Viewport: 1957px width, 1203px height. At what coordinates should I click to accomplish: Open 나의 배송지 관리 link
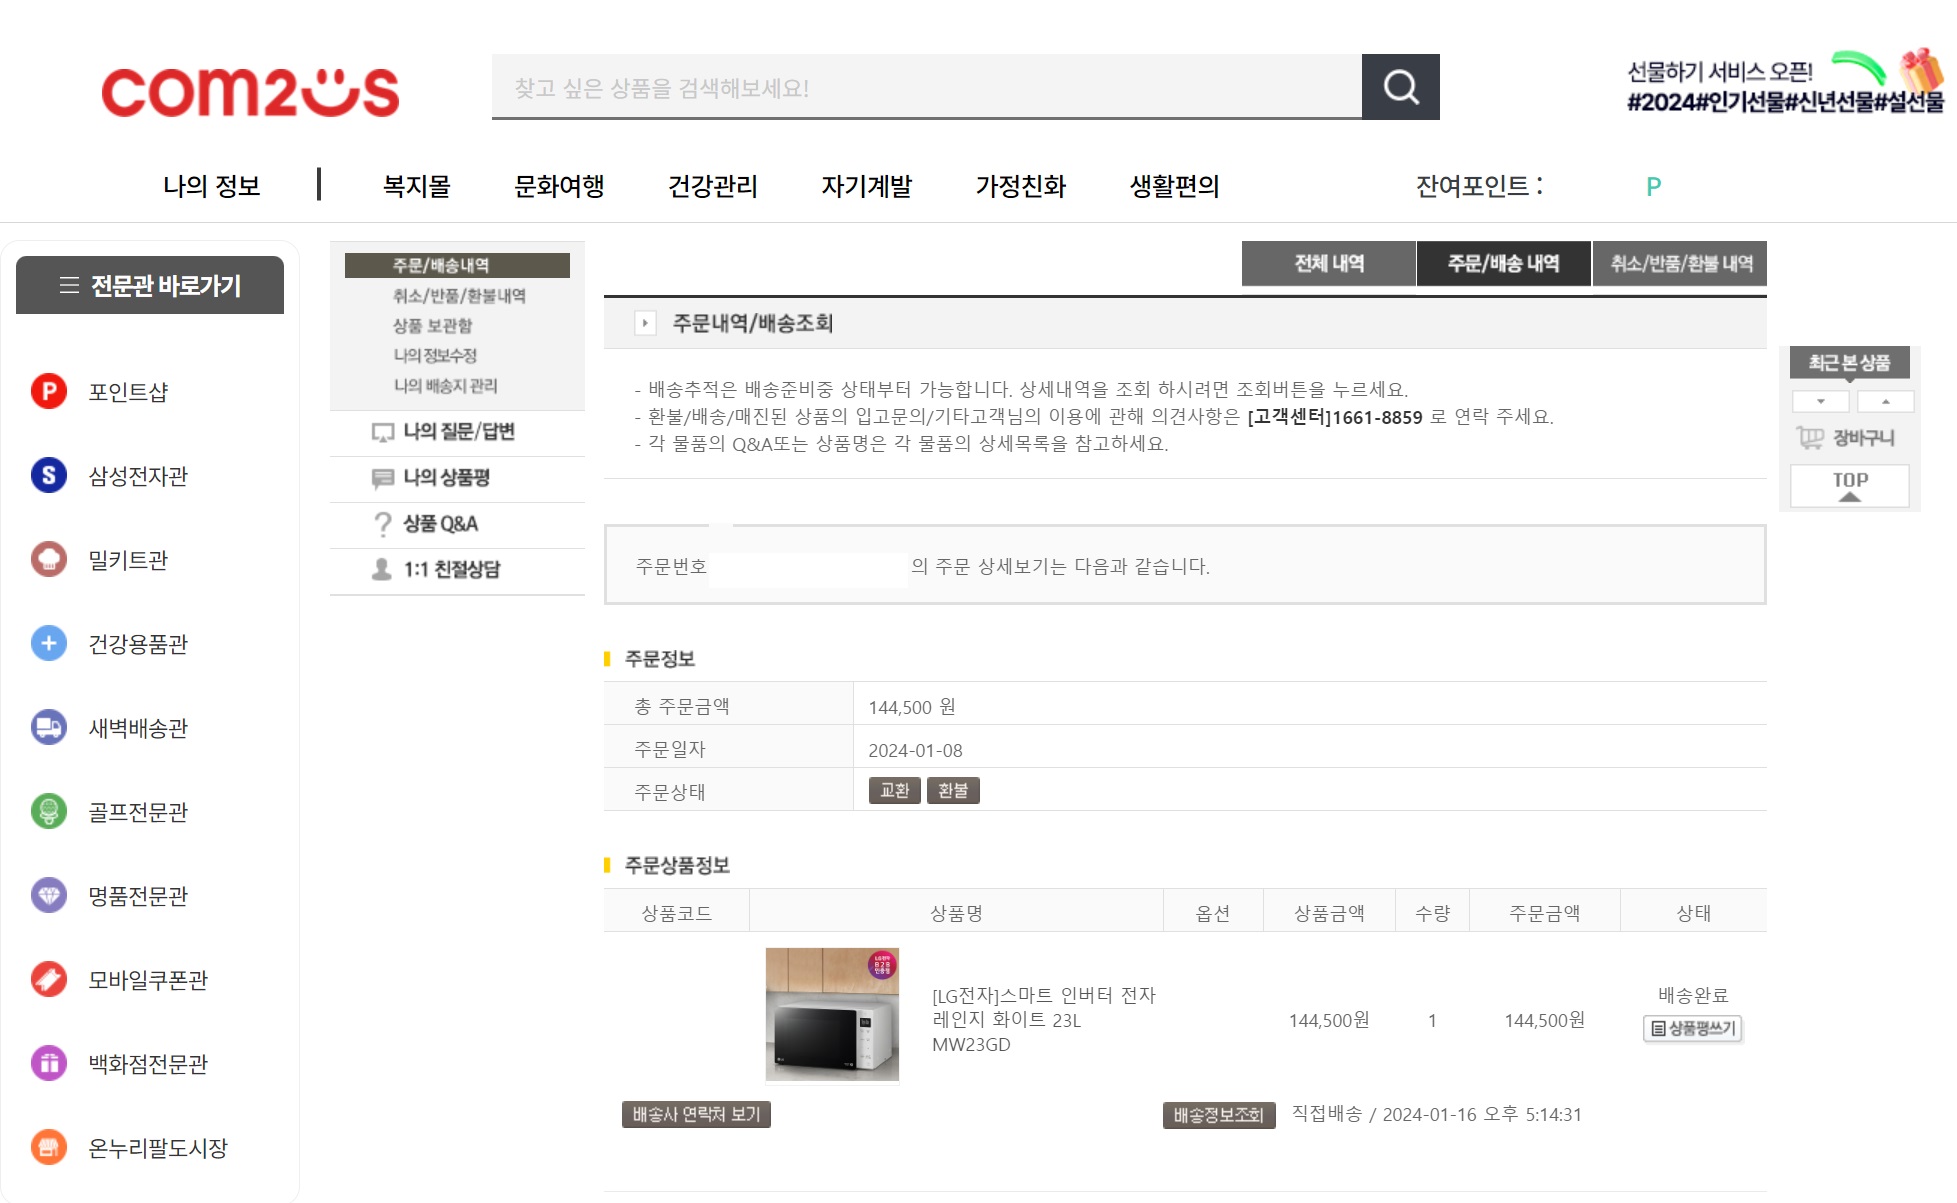[445, 386]
